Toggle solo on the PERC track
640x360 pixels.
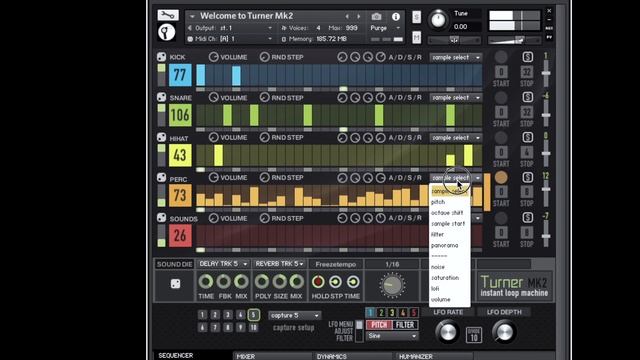[527, 177]
